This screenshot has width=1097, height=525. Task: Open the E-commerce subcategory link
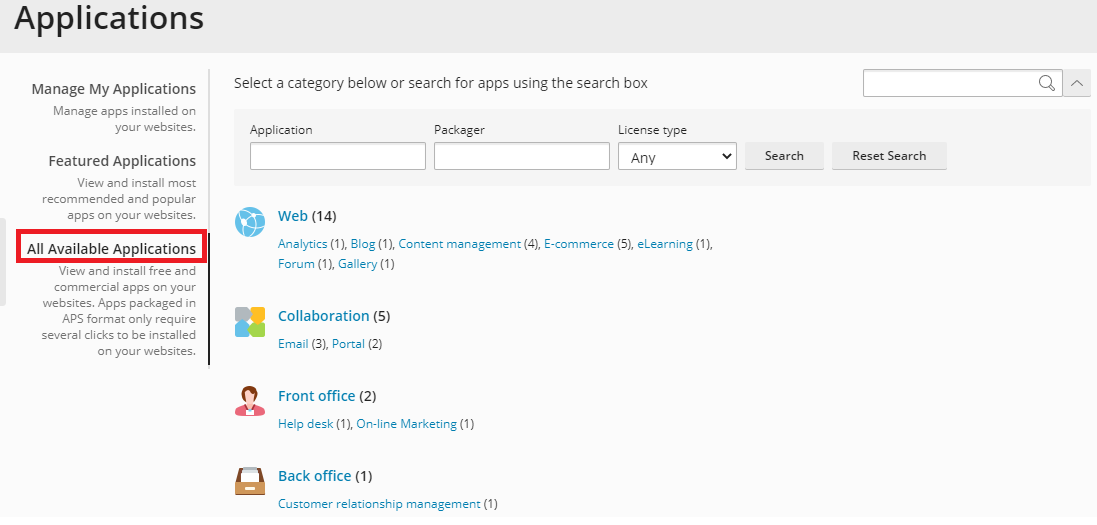(579, 244)
